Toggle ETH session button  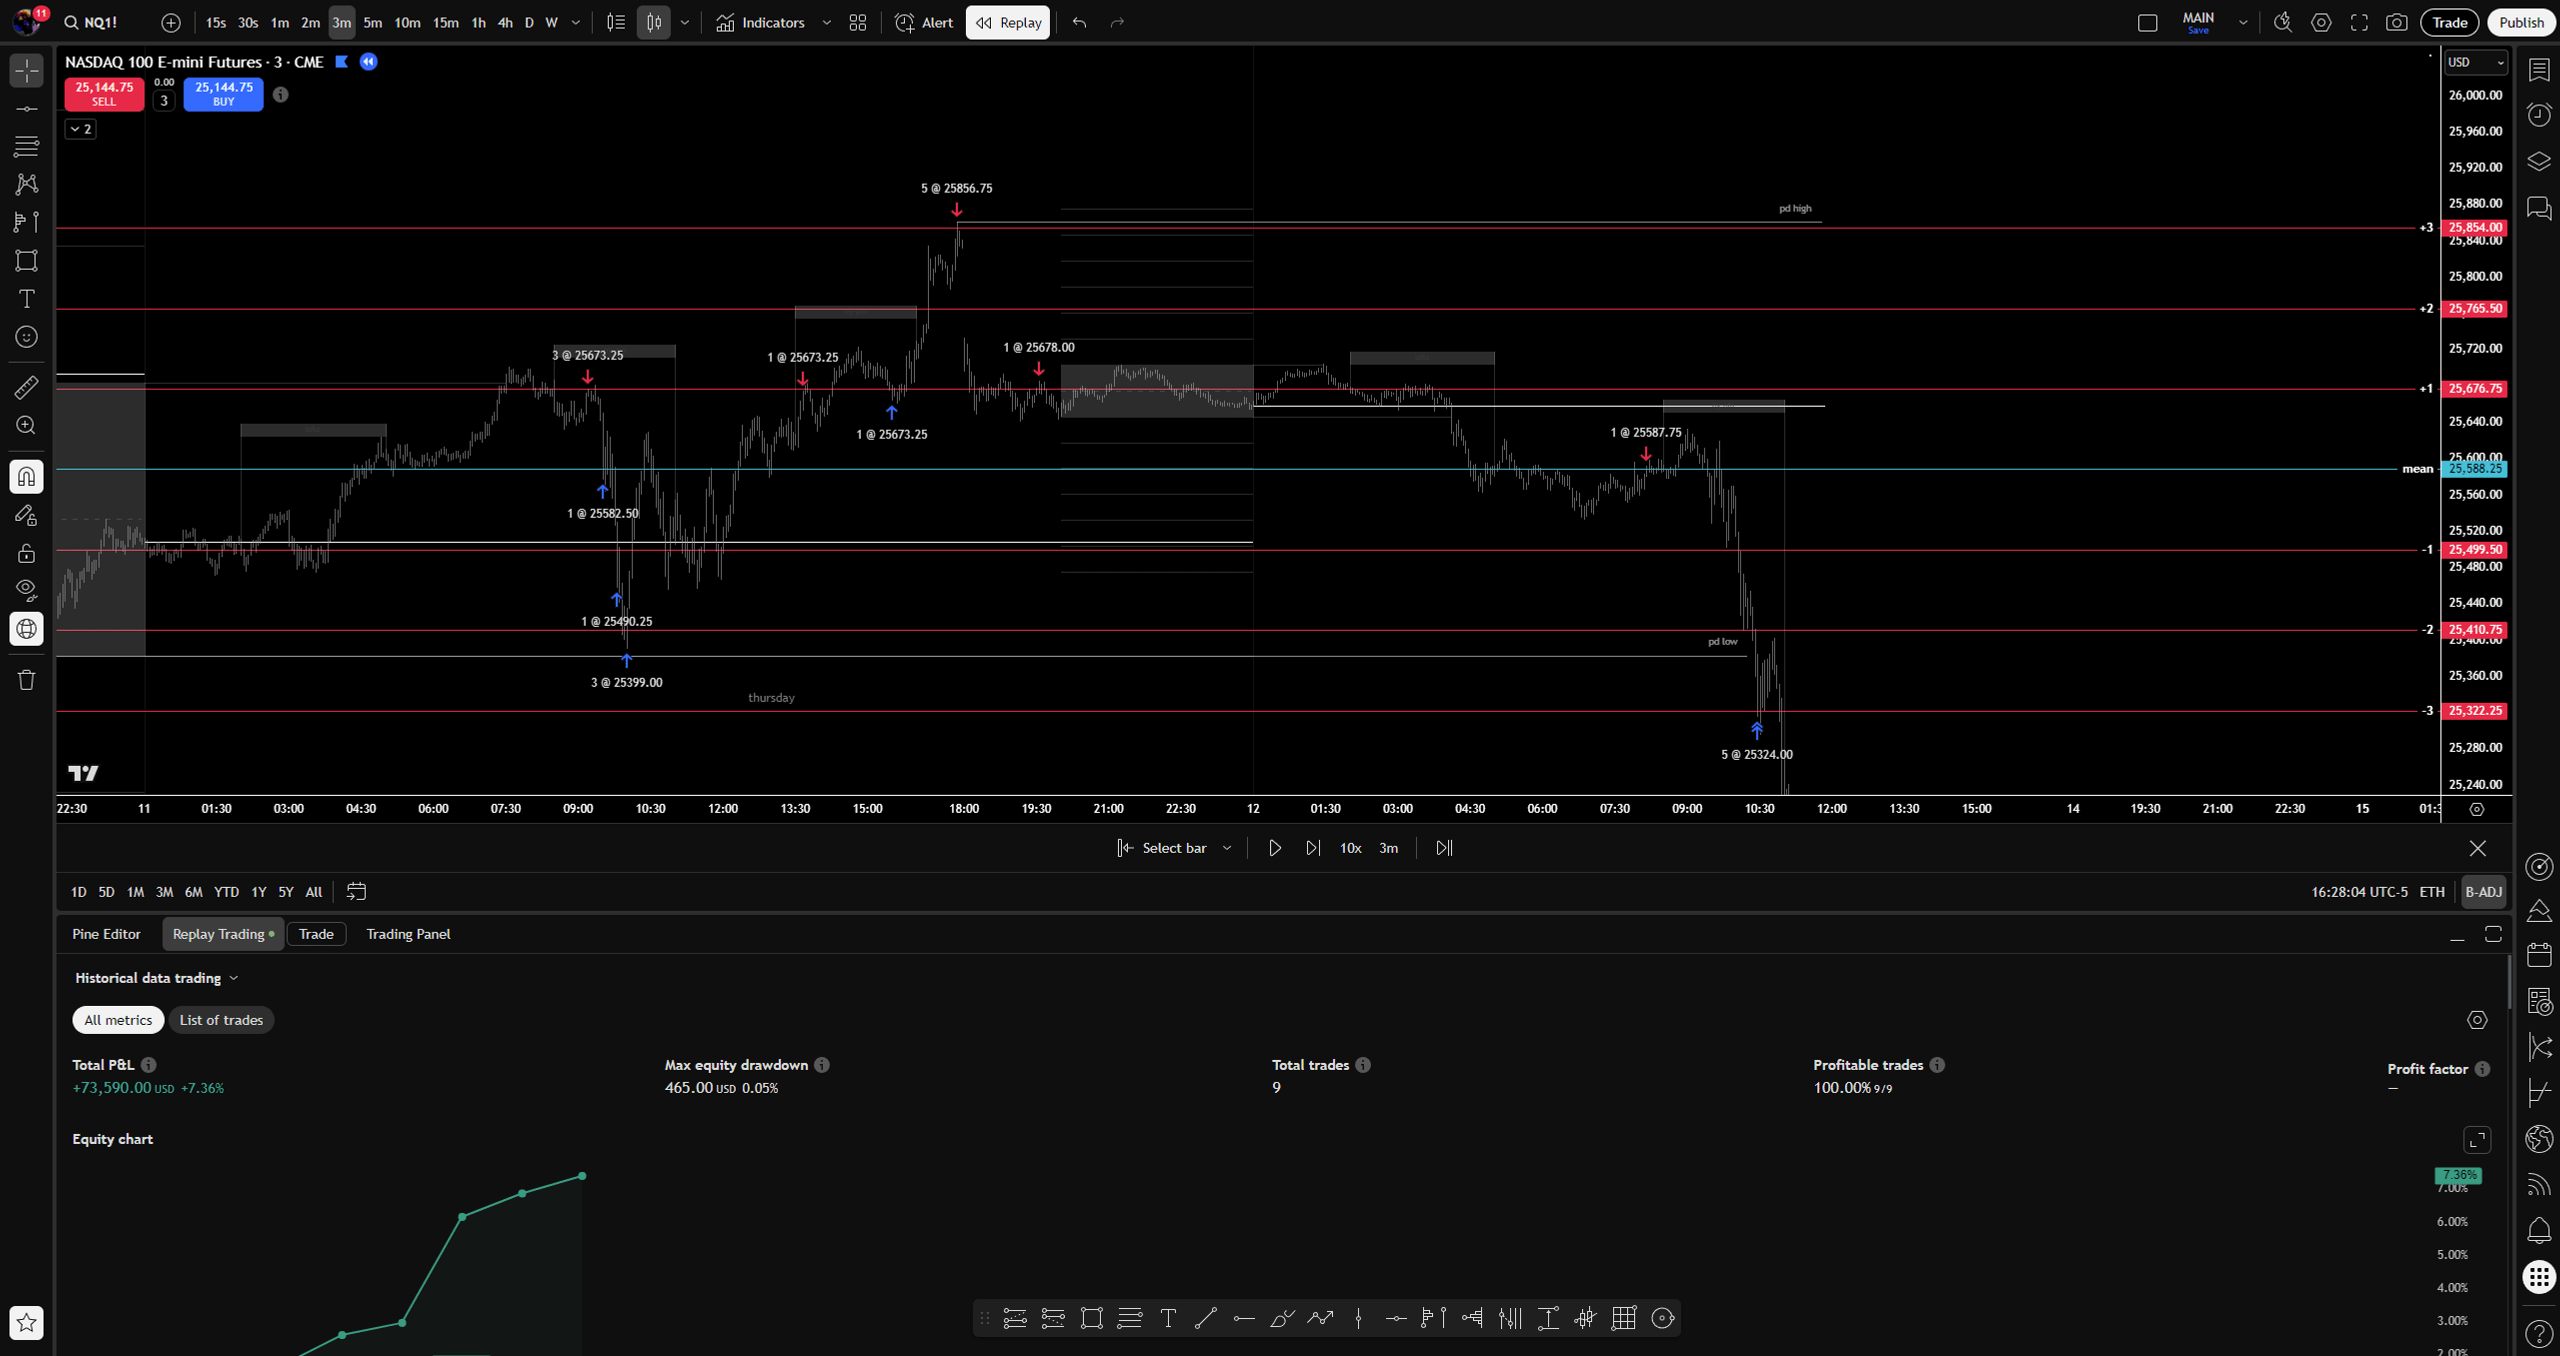click(2432, 892)
